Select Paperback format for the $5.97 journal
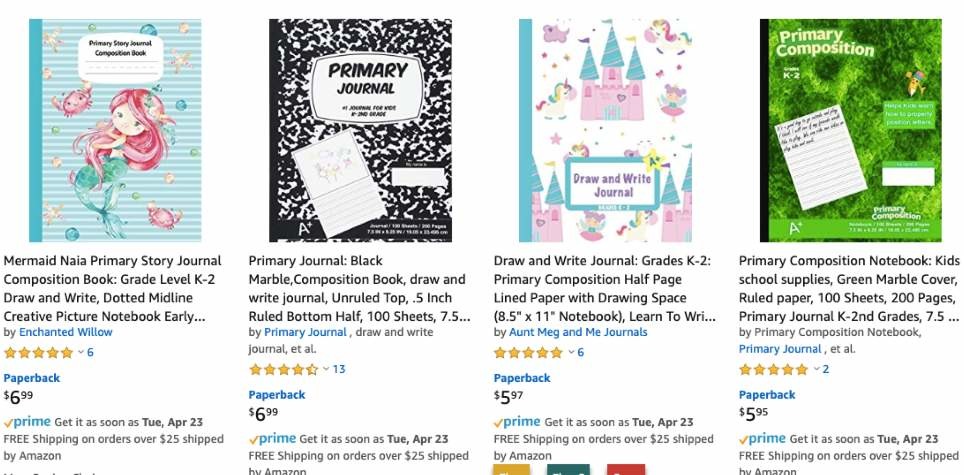Image resolution: width=964 pixels, height=475 pixels. 522,378
